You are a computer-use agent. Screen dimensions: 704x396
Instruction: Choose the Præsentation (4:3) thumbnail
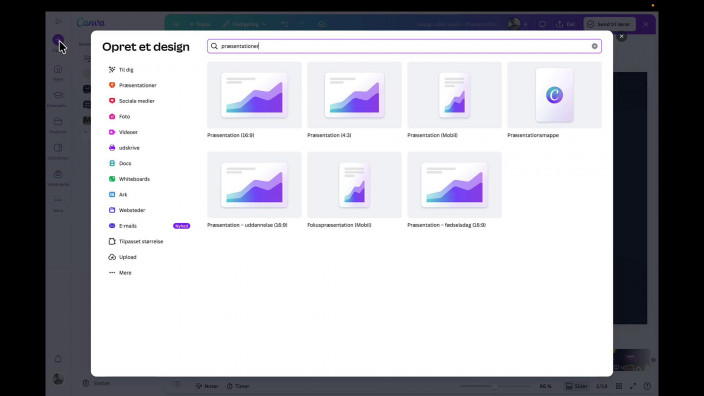(x=354, y=95)
